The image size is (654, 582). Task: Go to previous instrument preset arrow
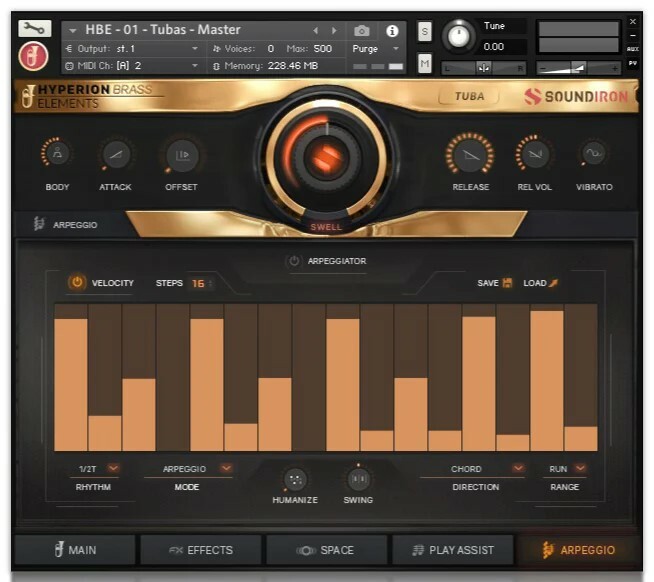pyautogui.click(x=316, y=30)
